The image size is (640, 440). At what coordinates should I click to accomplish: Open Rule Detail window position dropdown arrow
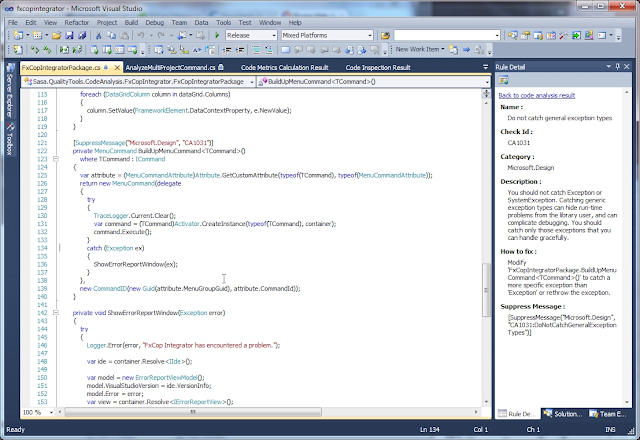[609, 66]
